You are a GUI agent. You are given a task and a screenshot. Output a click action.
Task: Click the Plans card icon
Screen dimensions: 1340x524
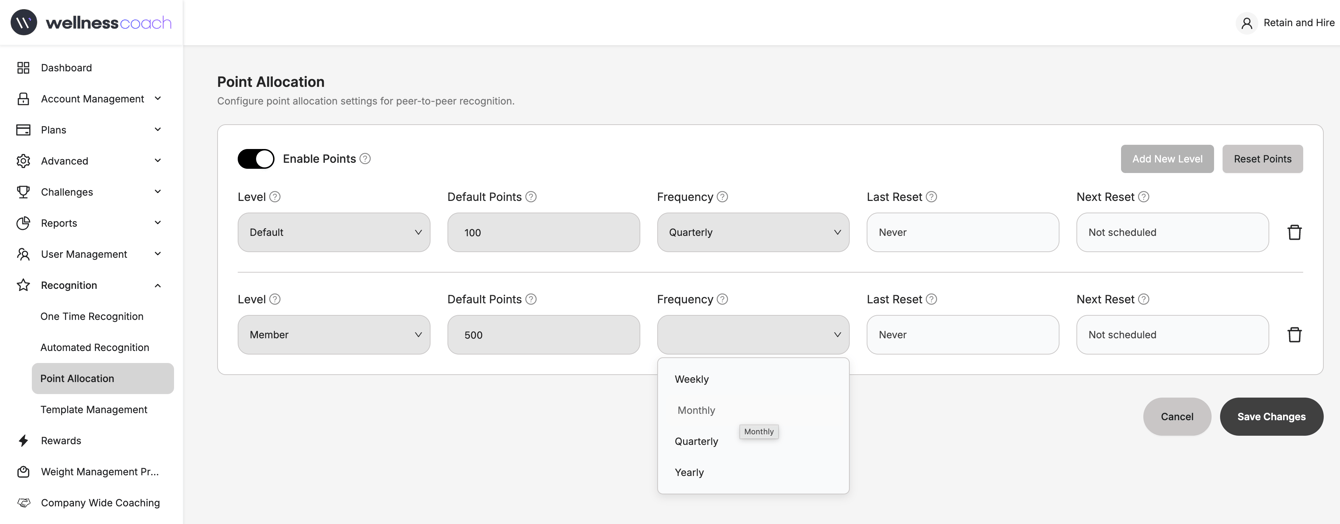tap(23, 130)
